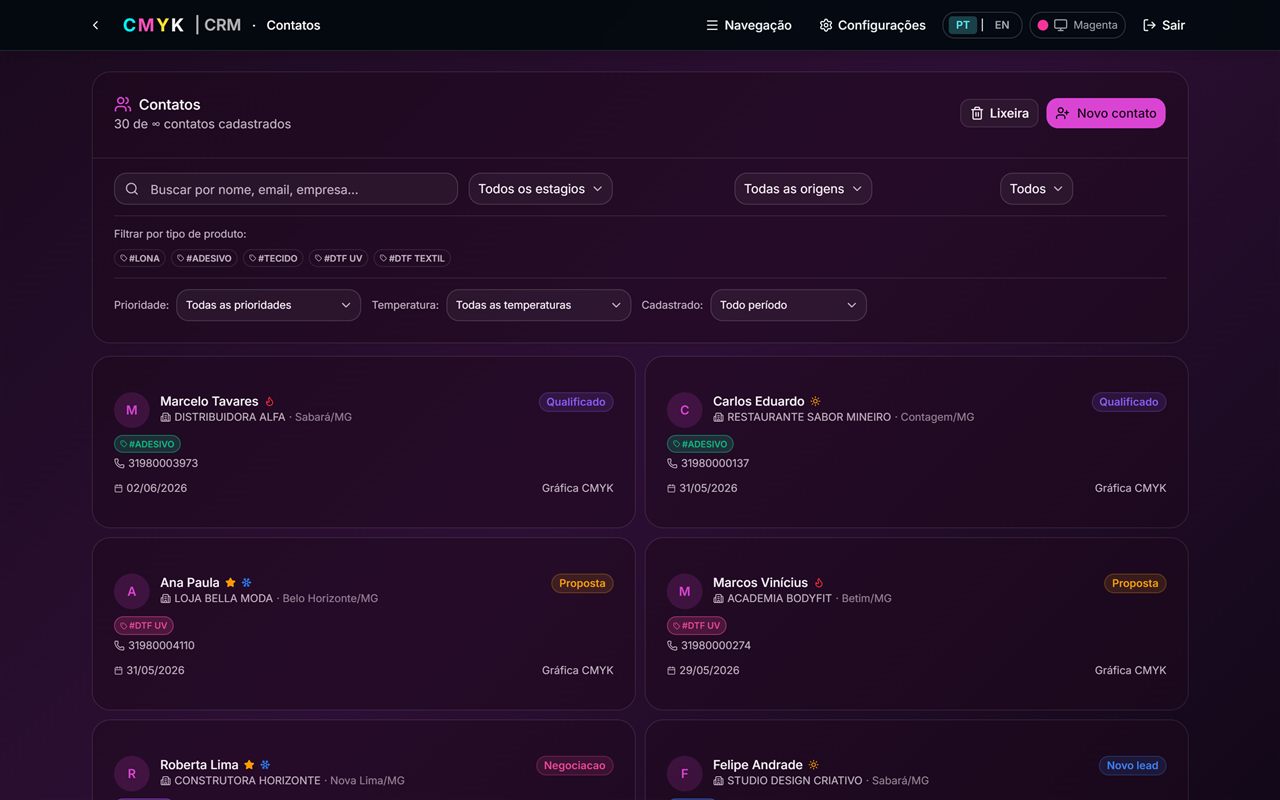Open Configurações from the header
The width and height of the screenshot is (1280, 800).
[872, 25]
